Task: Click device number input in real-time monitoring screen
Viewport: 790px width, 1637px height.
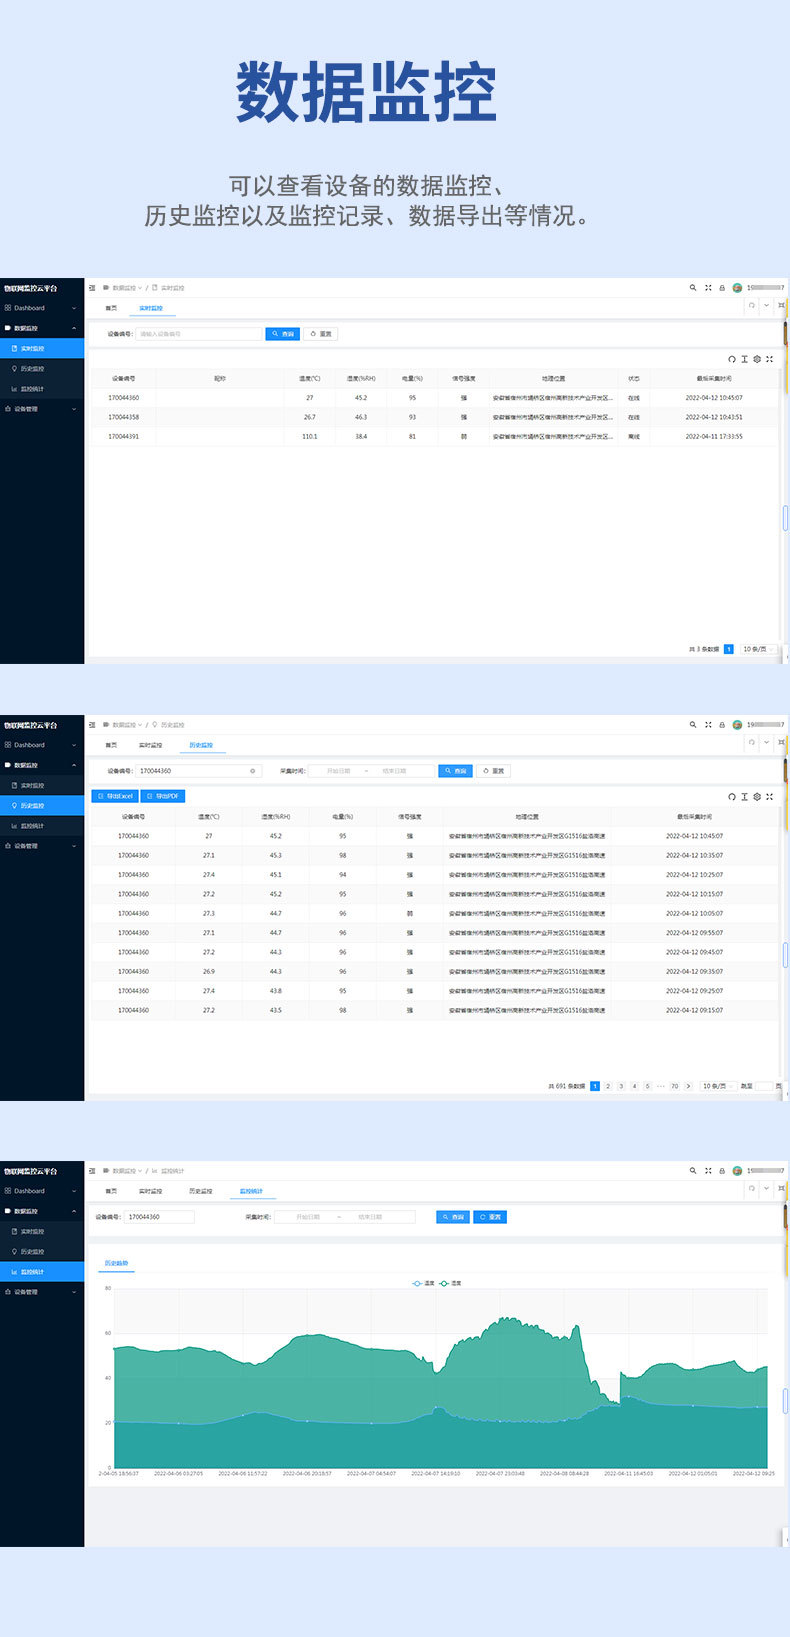Action: click(x=198, y=334)
